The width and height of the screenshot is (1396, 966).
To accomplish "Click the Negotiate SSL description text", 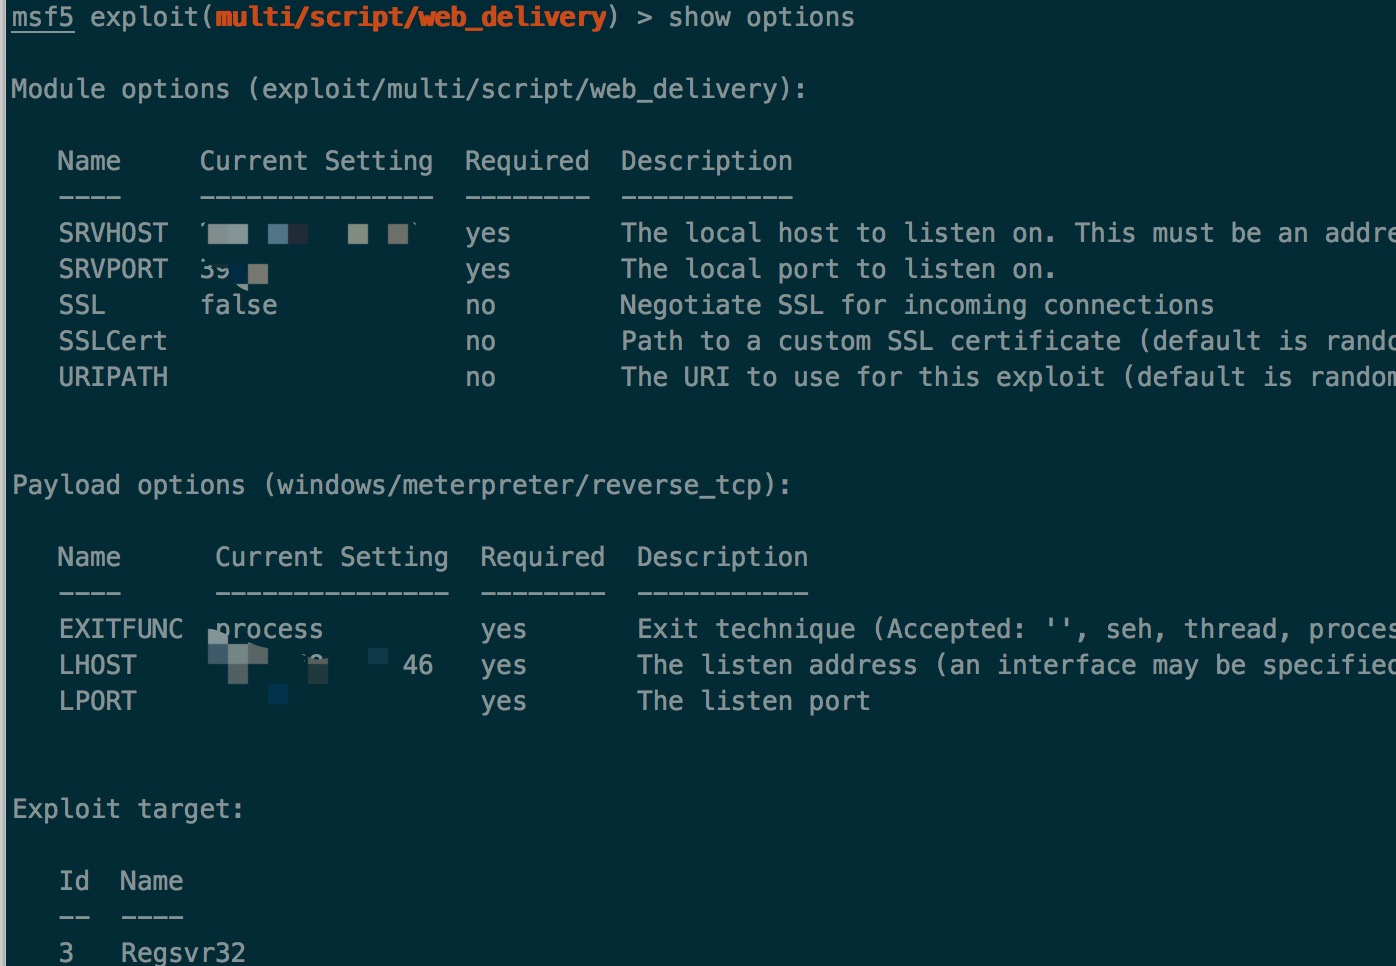I will pyautogui.click(x=917, y=305).
